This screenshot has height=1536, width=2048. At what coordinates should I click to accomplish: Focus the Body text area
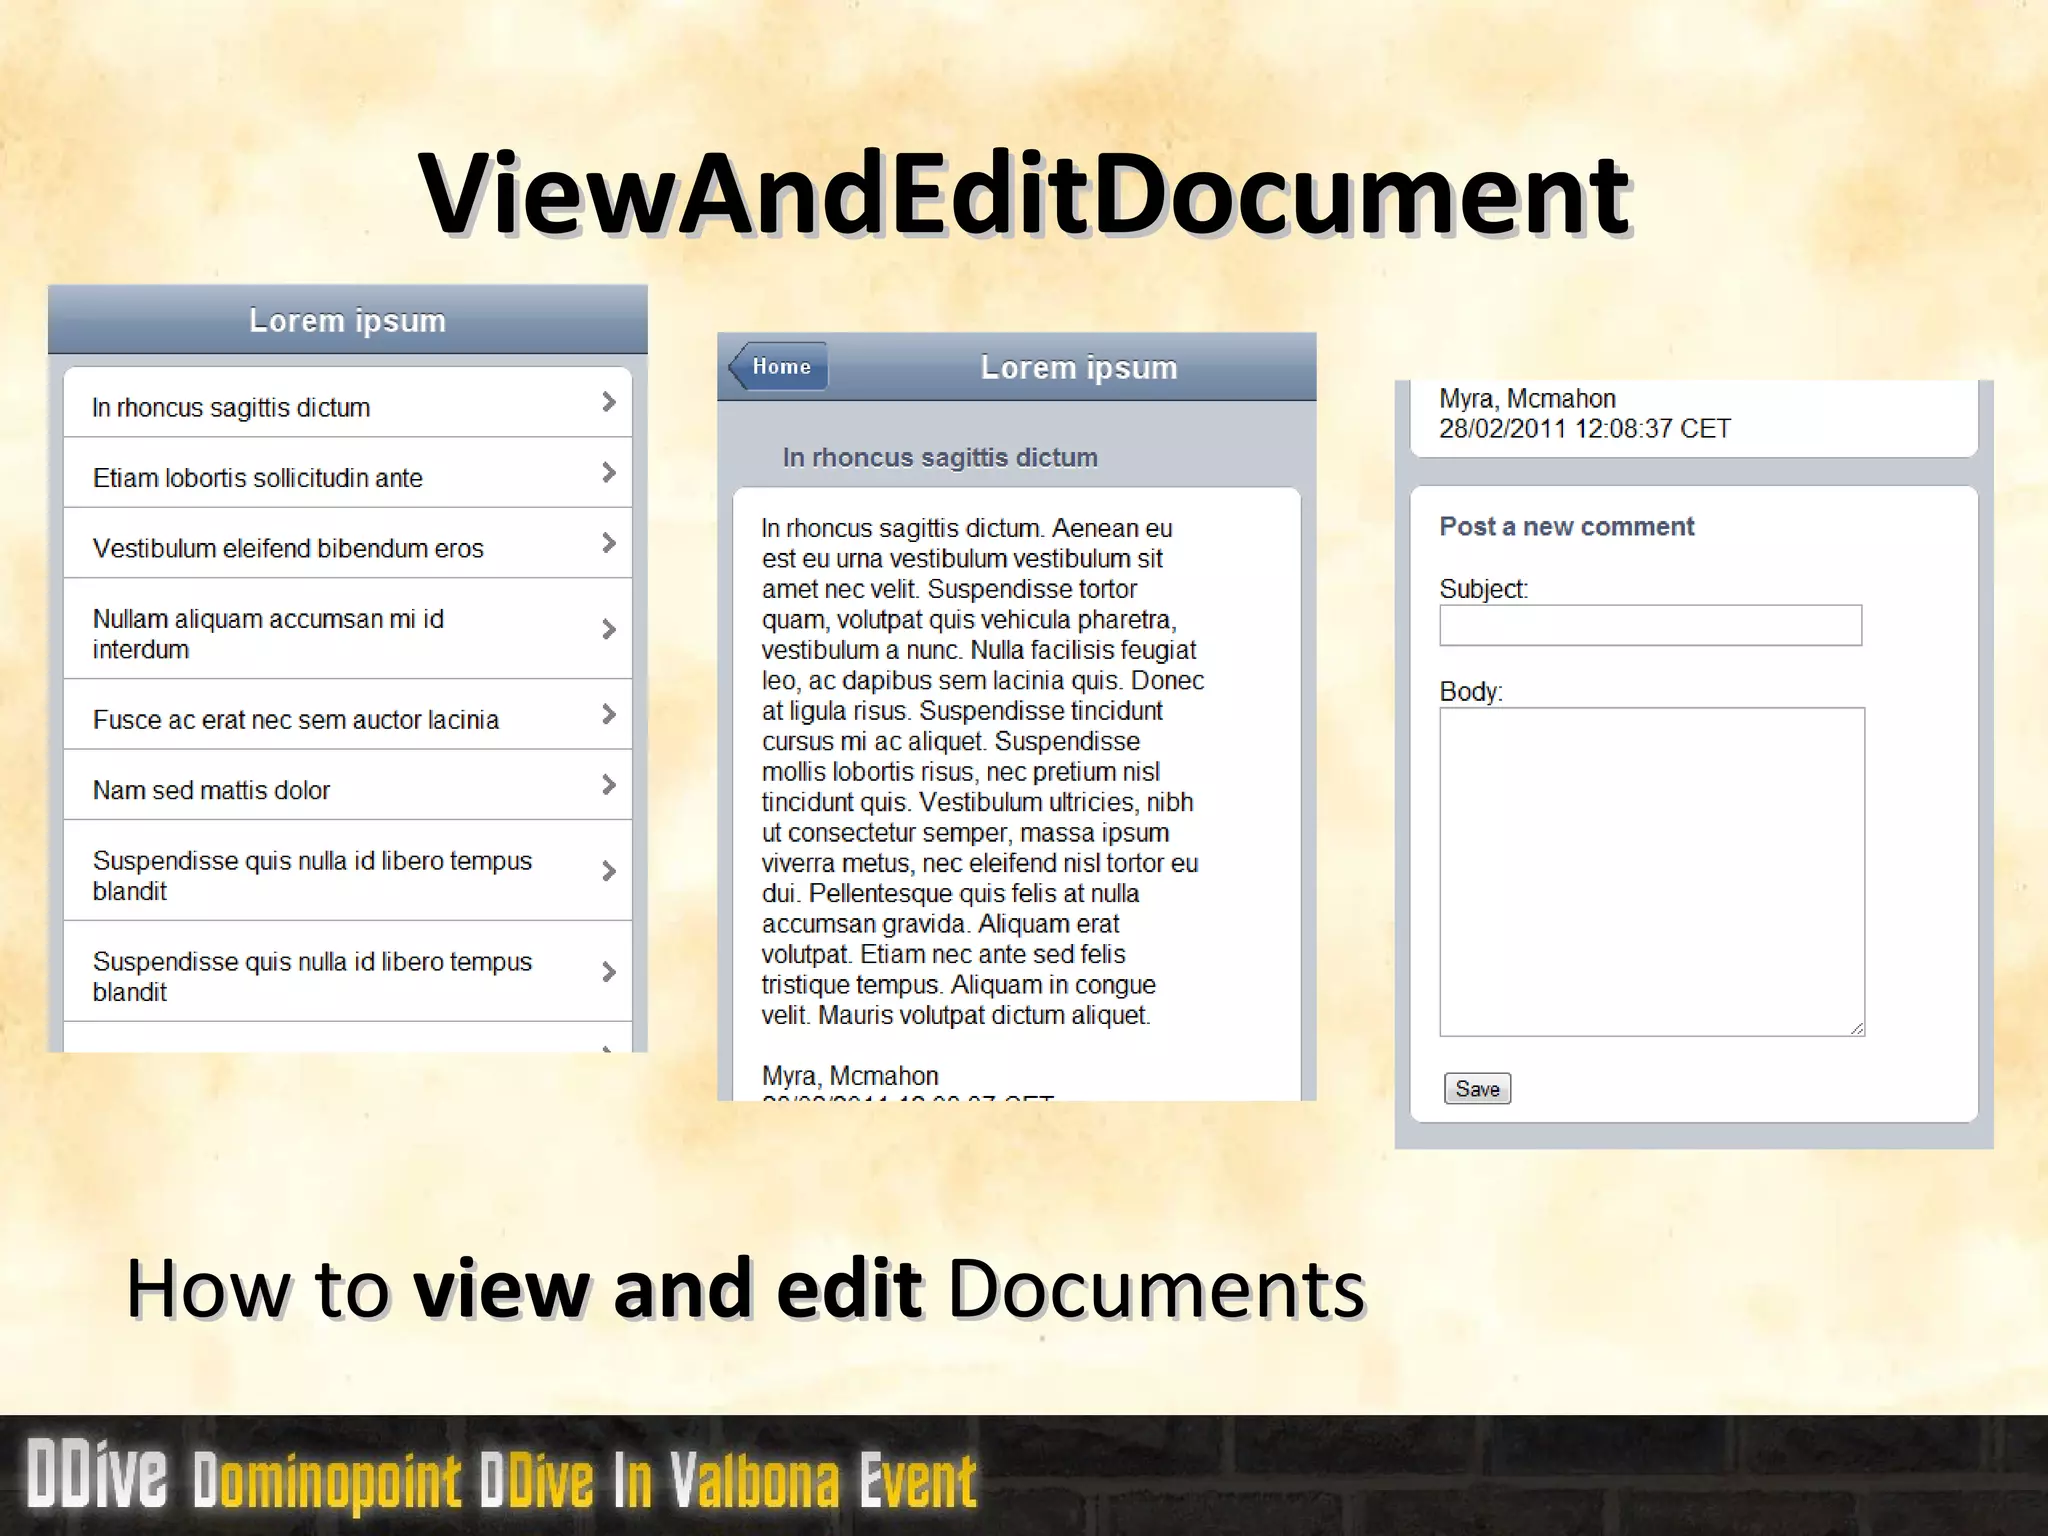click(1652, 871)
